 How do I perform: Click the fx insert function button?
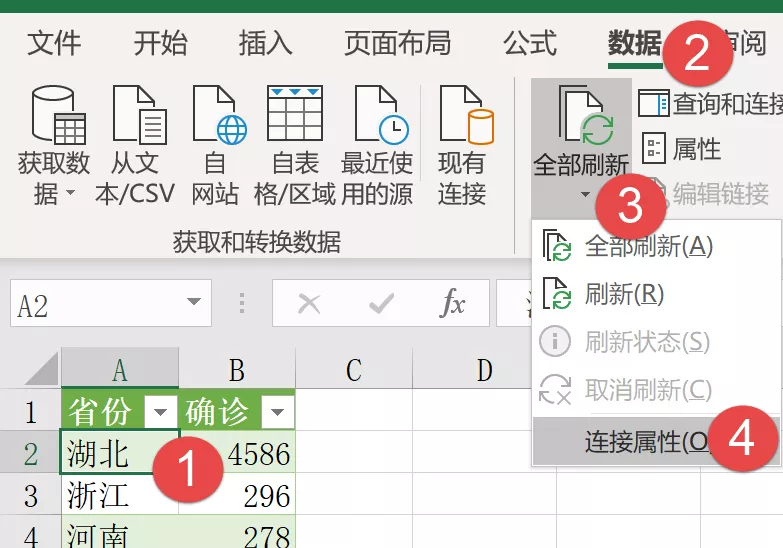(x=452, y=303)
